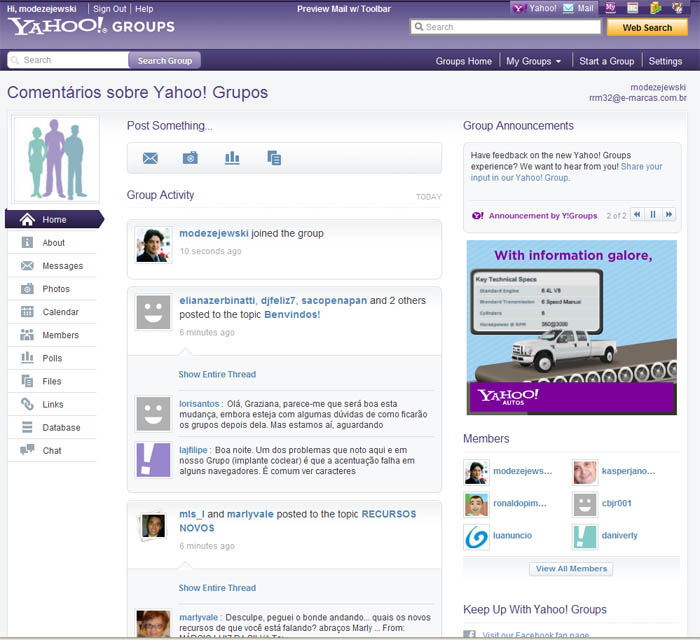Click the files icon under Post Something
700x640 pixels.
click(x=274, y=158)
